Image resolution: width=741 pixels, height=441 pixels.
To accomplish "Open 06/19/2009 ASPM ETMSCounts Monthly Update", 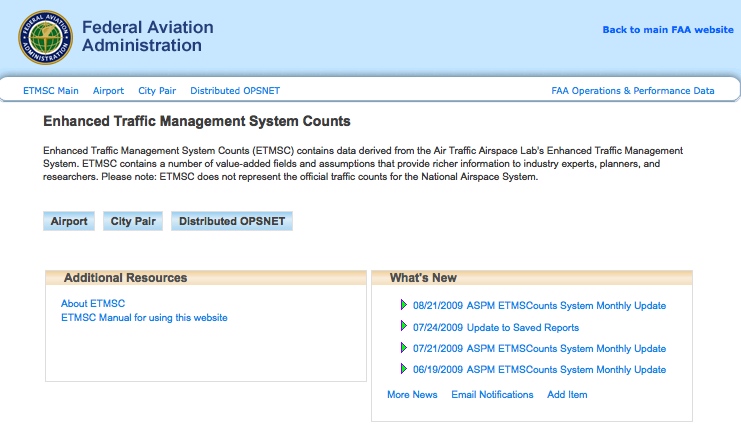I will [539, 370].
